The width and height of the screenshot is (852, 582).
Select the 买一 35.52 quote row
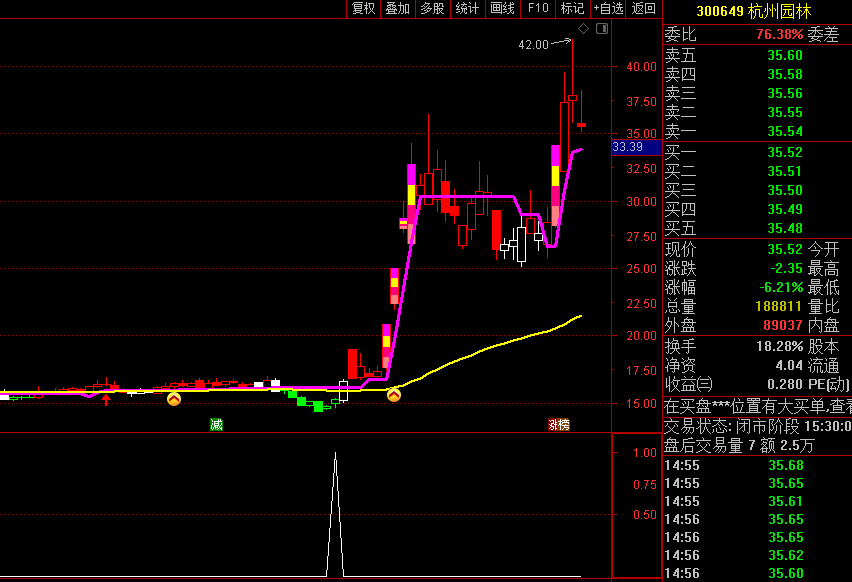coord(757,152)
